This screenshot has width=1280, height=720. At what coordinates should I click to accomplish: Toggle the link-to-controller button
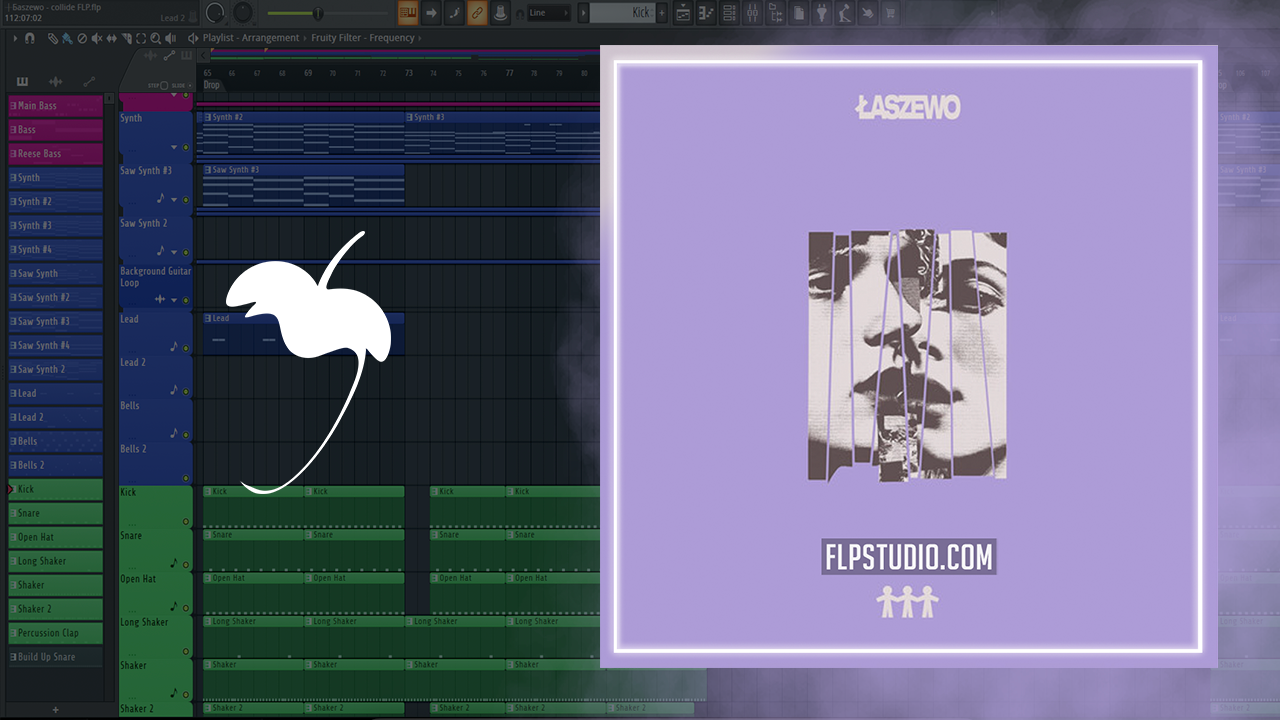477,13
